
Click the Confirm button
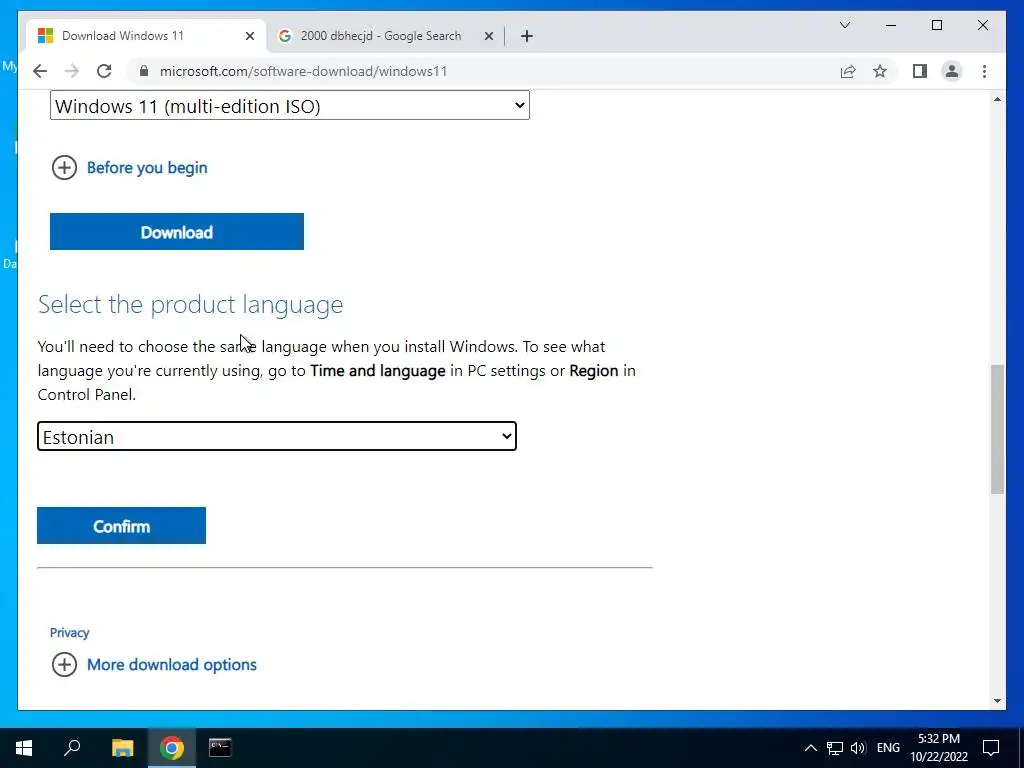(121, 526)
